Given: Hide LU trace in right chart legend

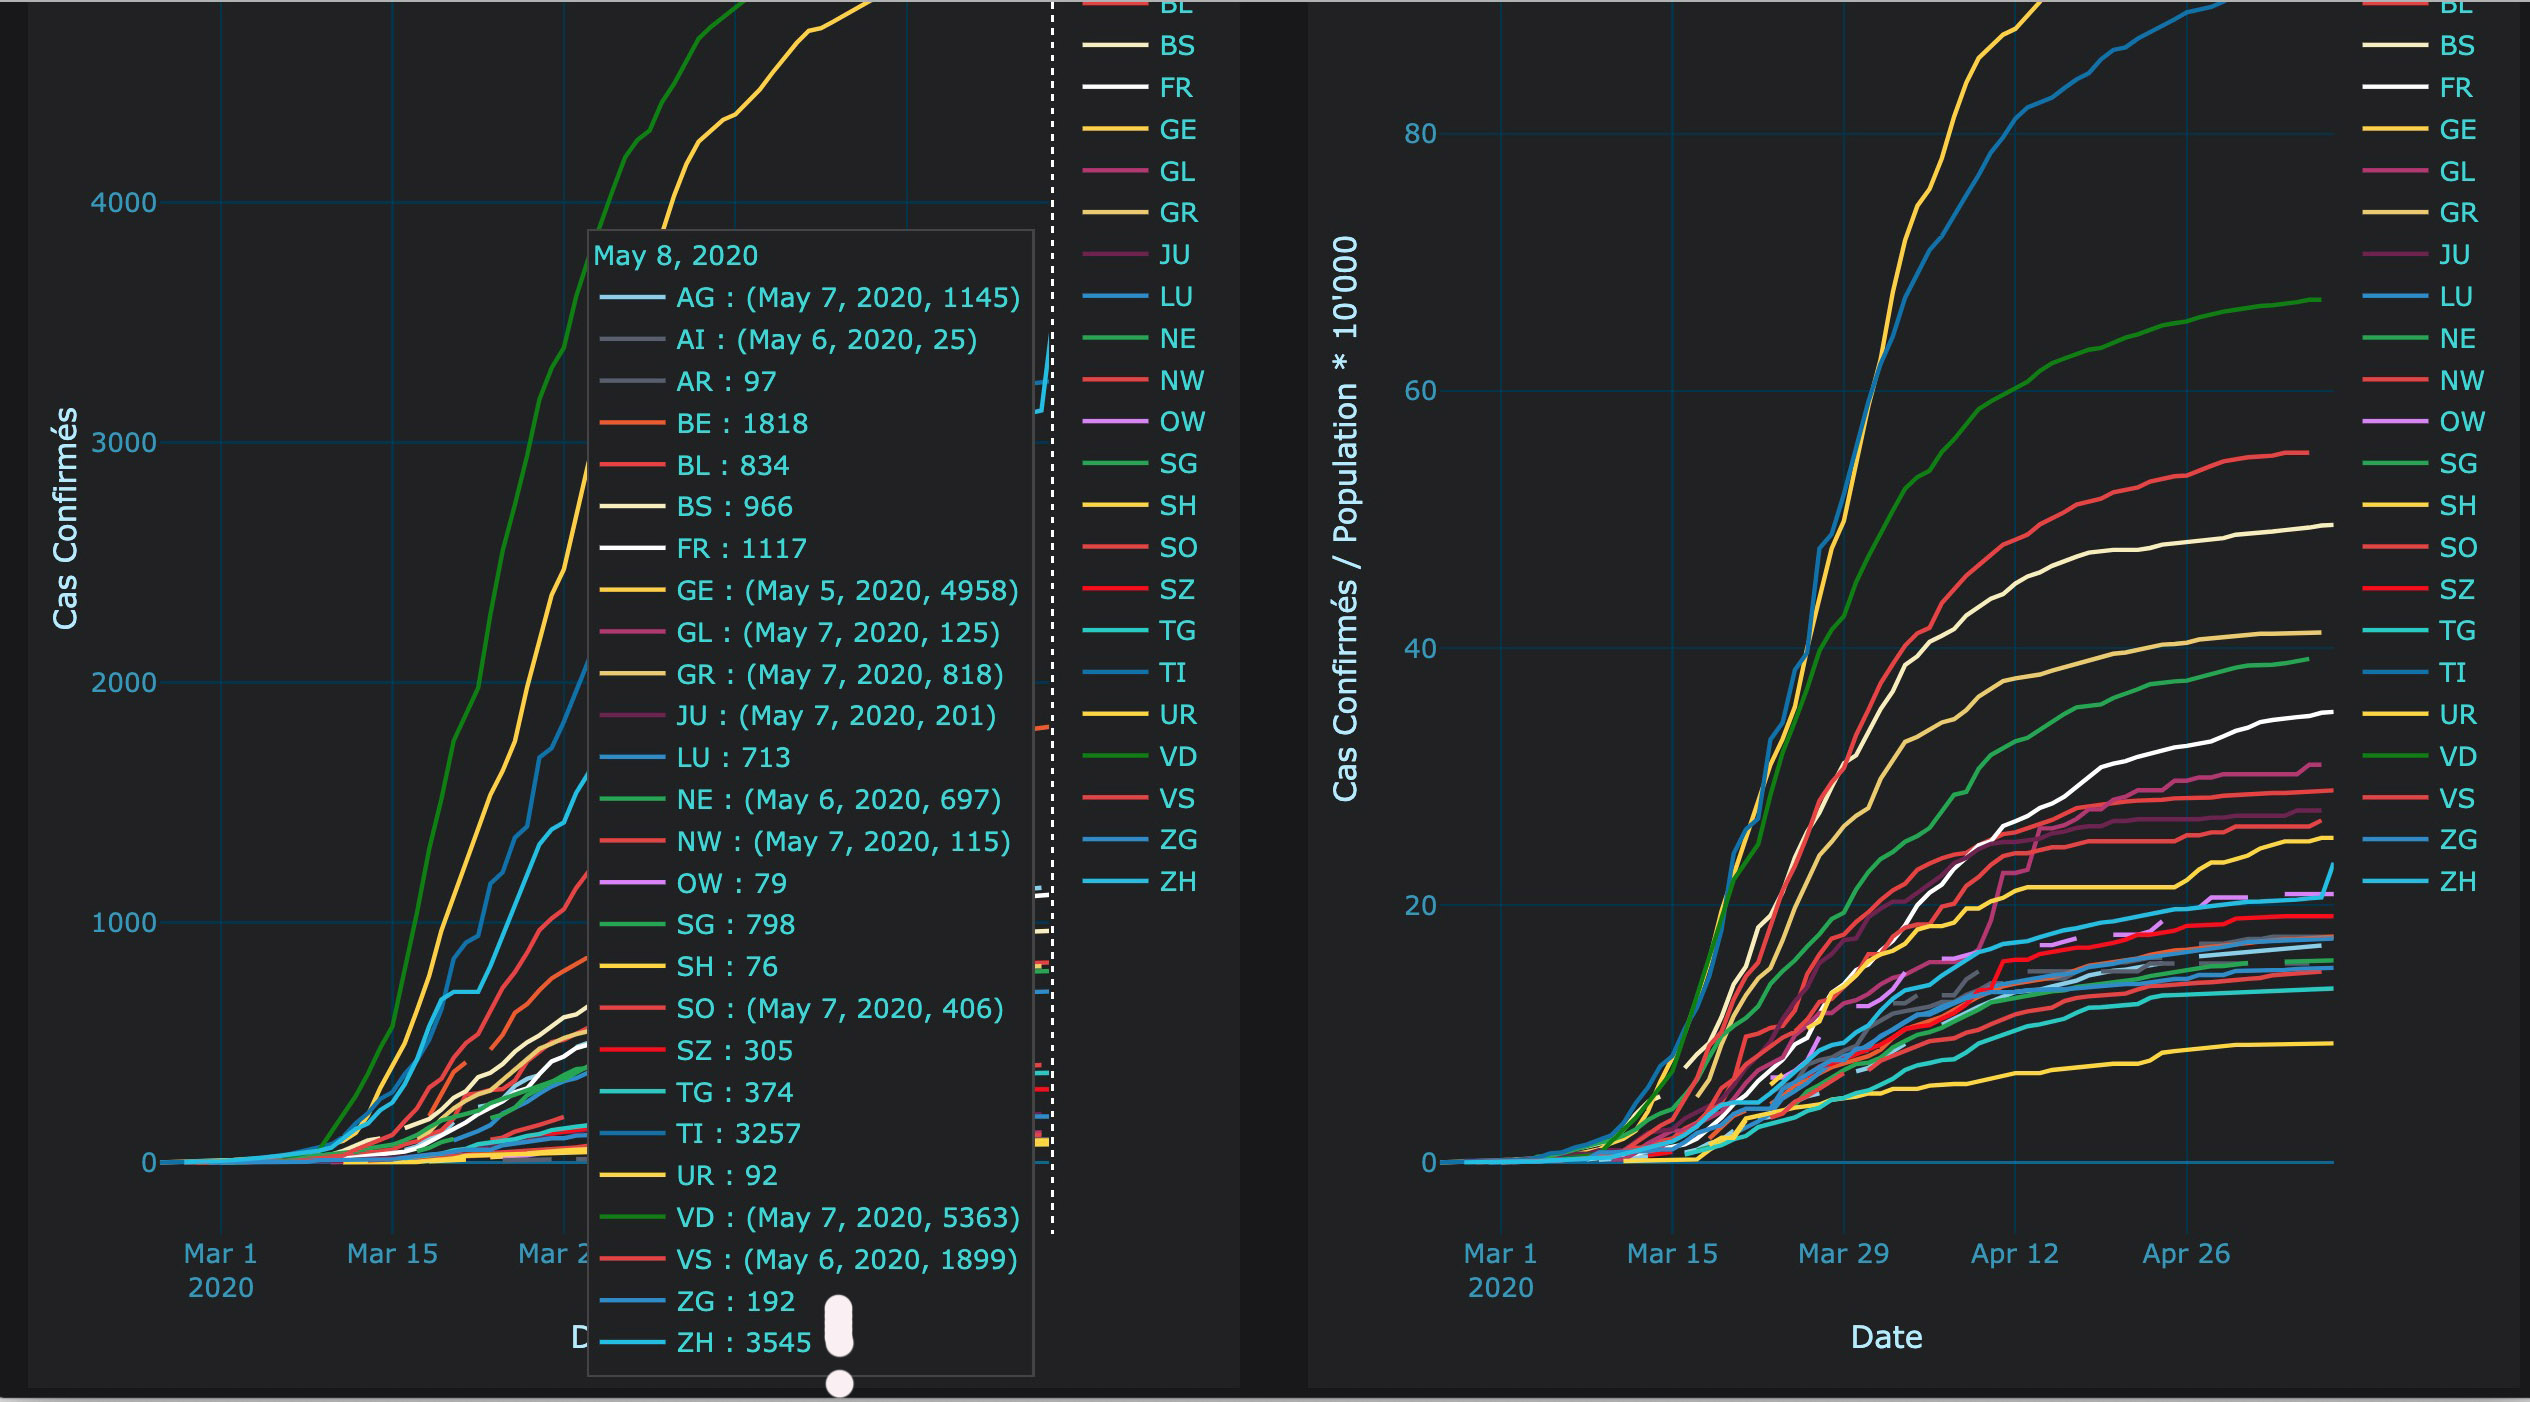Looking at the screenshot, I should click(x=2455, y=297).
